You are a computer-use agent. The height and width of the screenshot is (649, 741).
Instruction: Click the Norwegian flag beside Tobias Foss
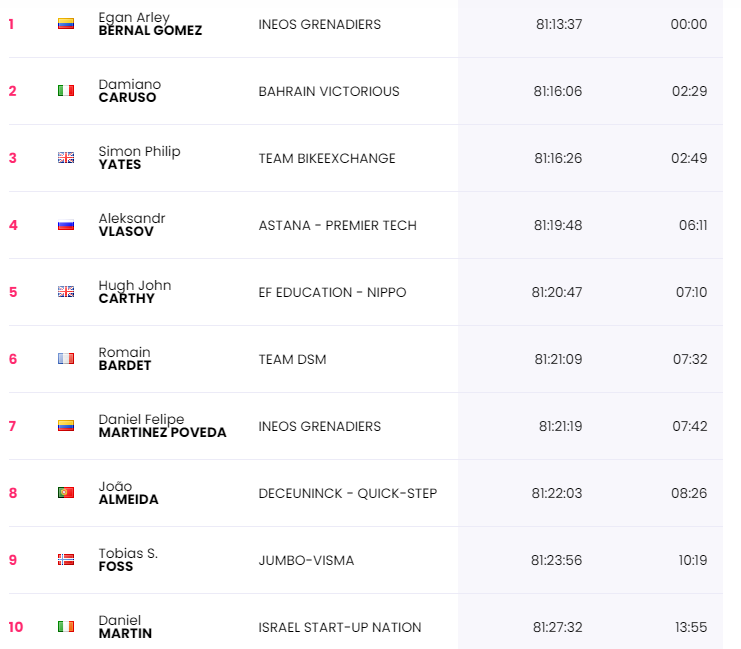(66, 560)
